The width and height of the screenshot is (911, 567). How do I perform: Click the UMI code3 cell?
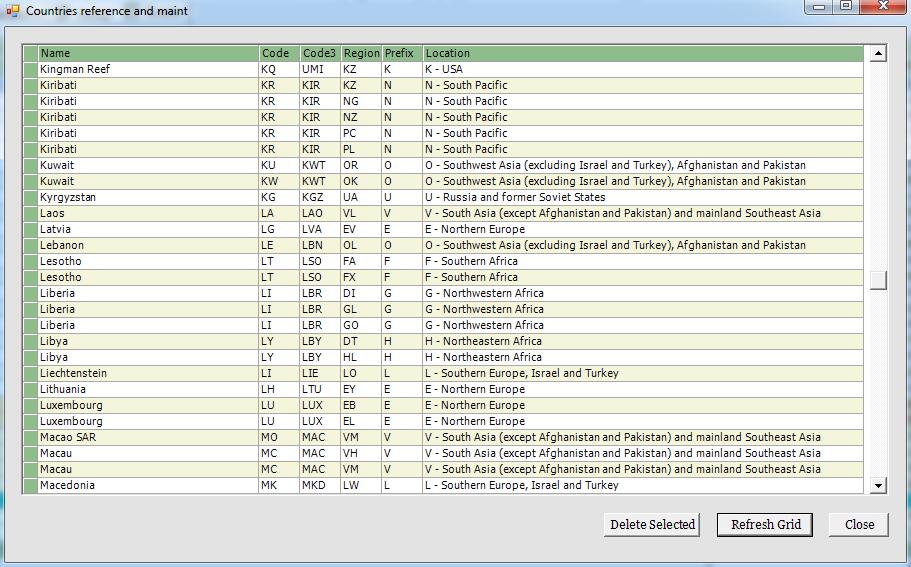point(320,69)
